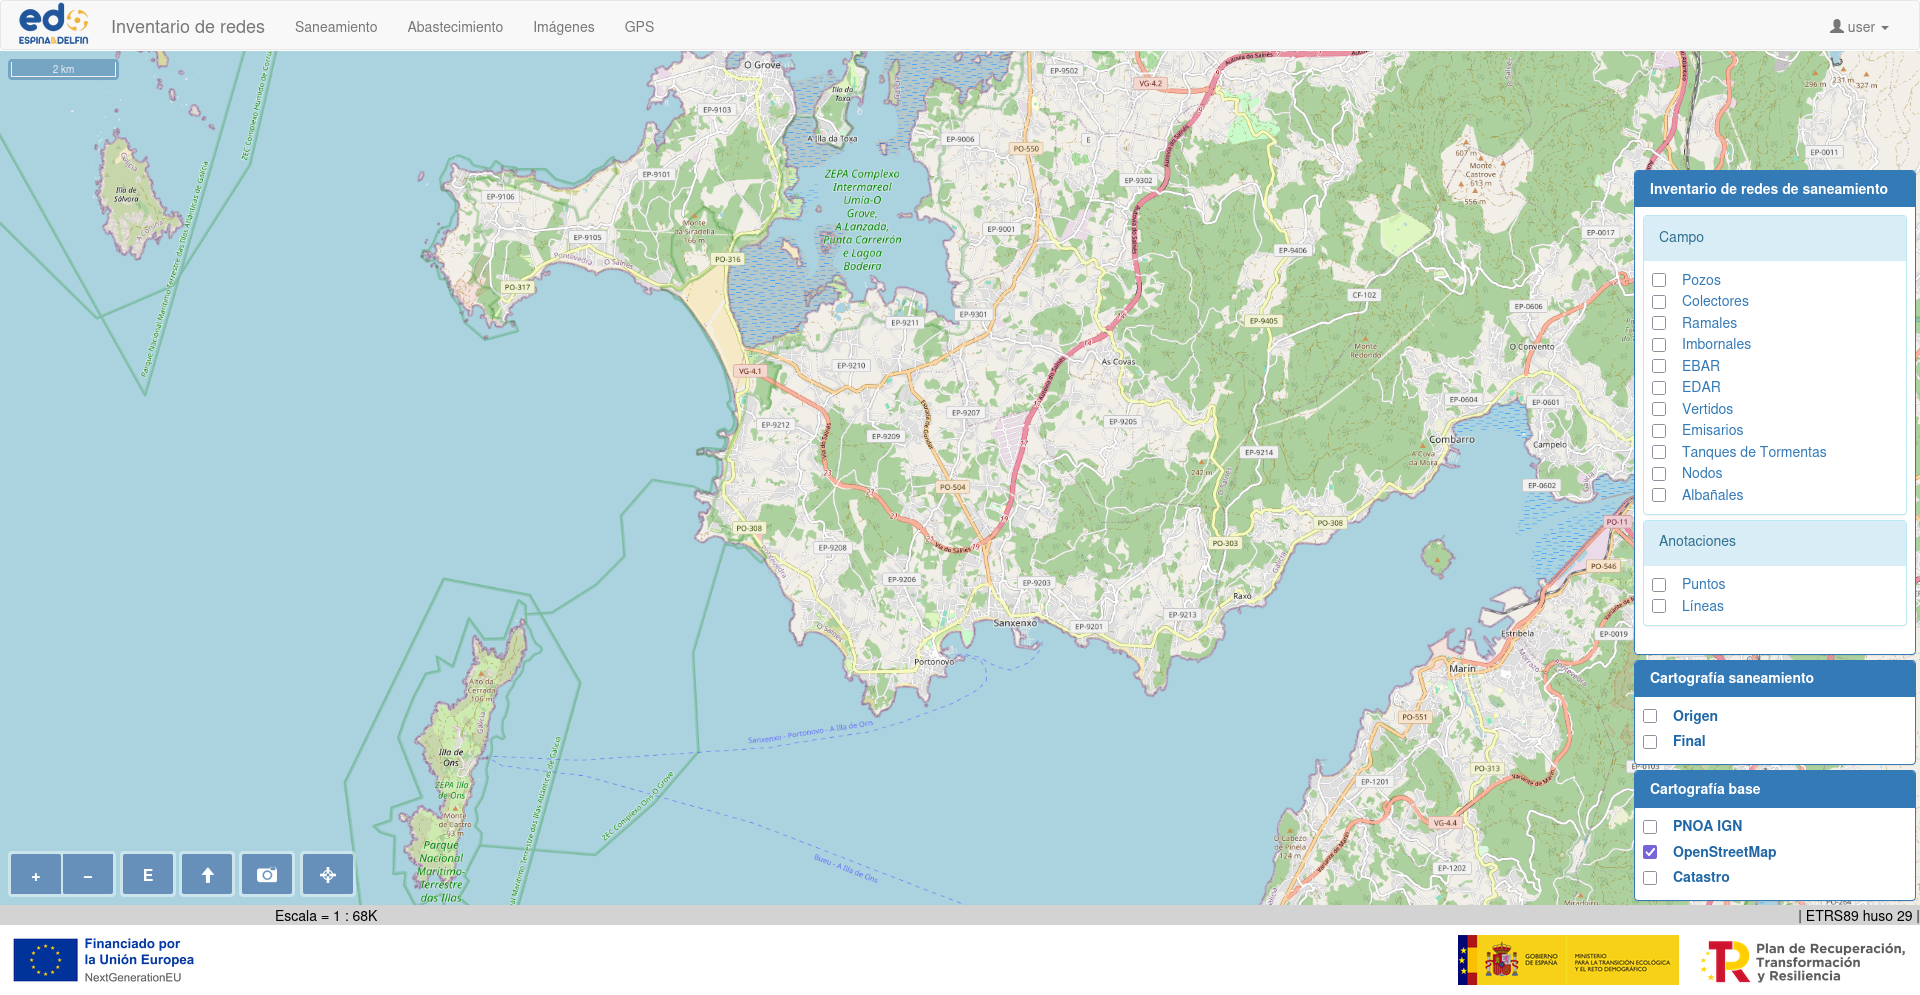The image size is (1920, 995).
Task: Click the ETRS89 huso 29 status text
Action: (x=1858, y=916)
